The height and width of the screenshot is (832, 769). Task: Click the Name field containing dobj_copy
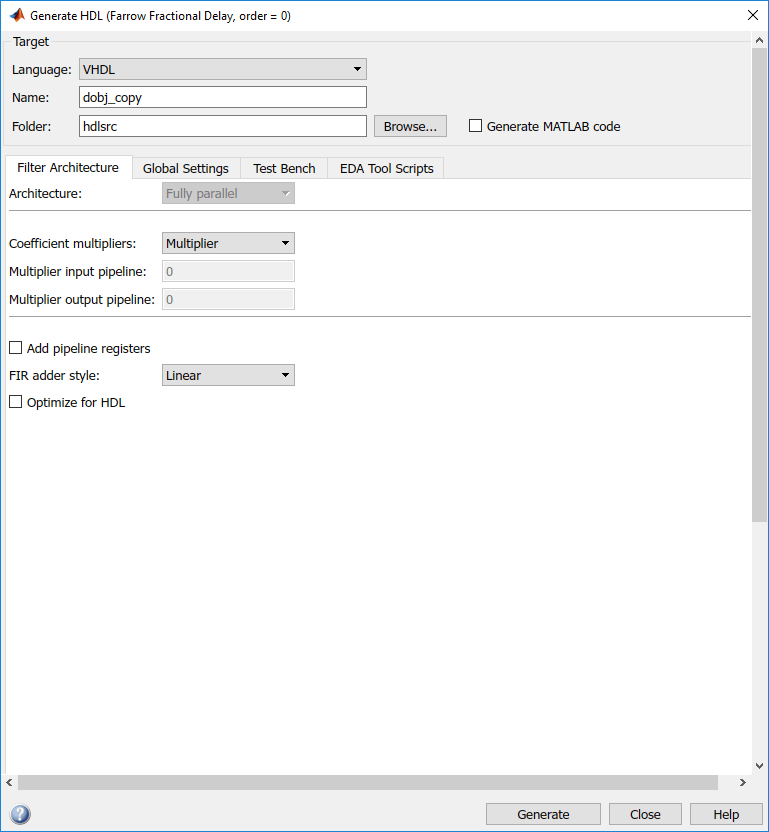coord(223,97)
